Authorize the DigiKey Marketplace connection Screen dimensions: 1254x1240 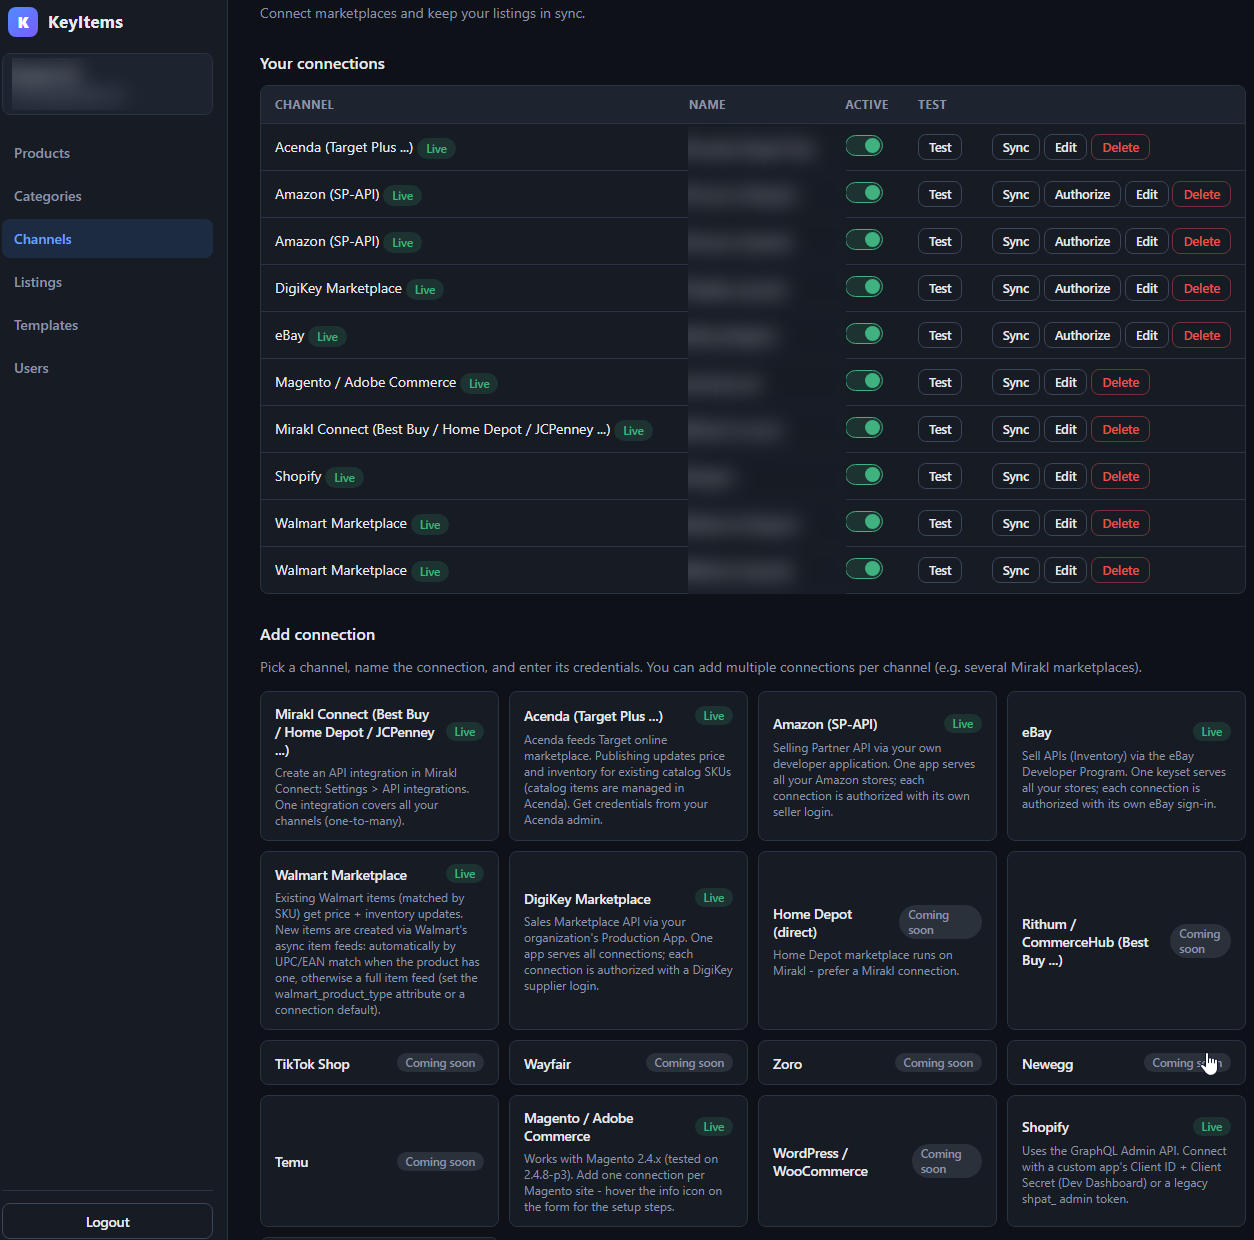(x=1082, y=288)
